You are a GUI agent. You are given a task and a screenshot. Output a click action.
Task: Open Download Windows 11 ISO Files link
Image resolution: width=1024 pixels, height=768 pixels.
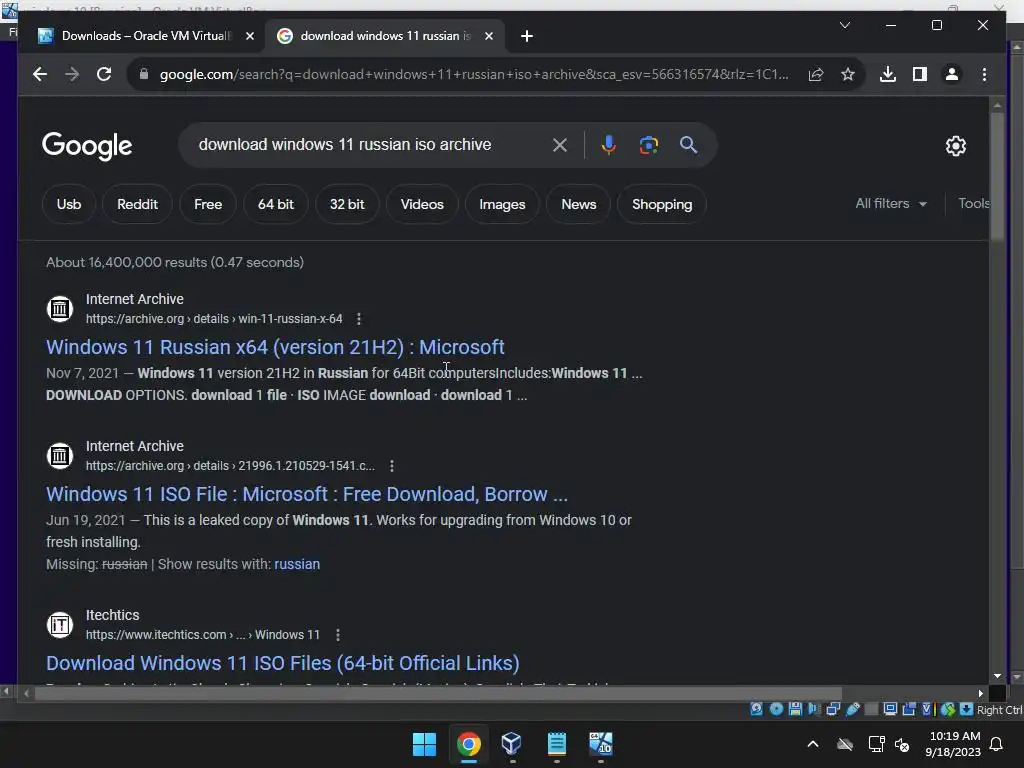(283, 664)
